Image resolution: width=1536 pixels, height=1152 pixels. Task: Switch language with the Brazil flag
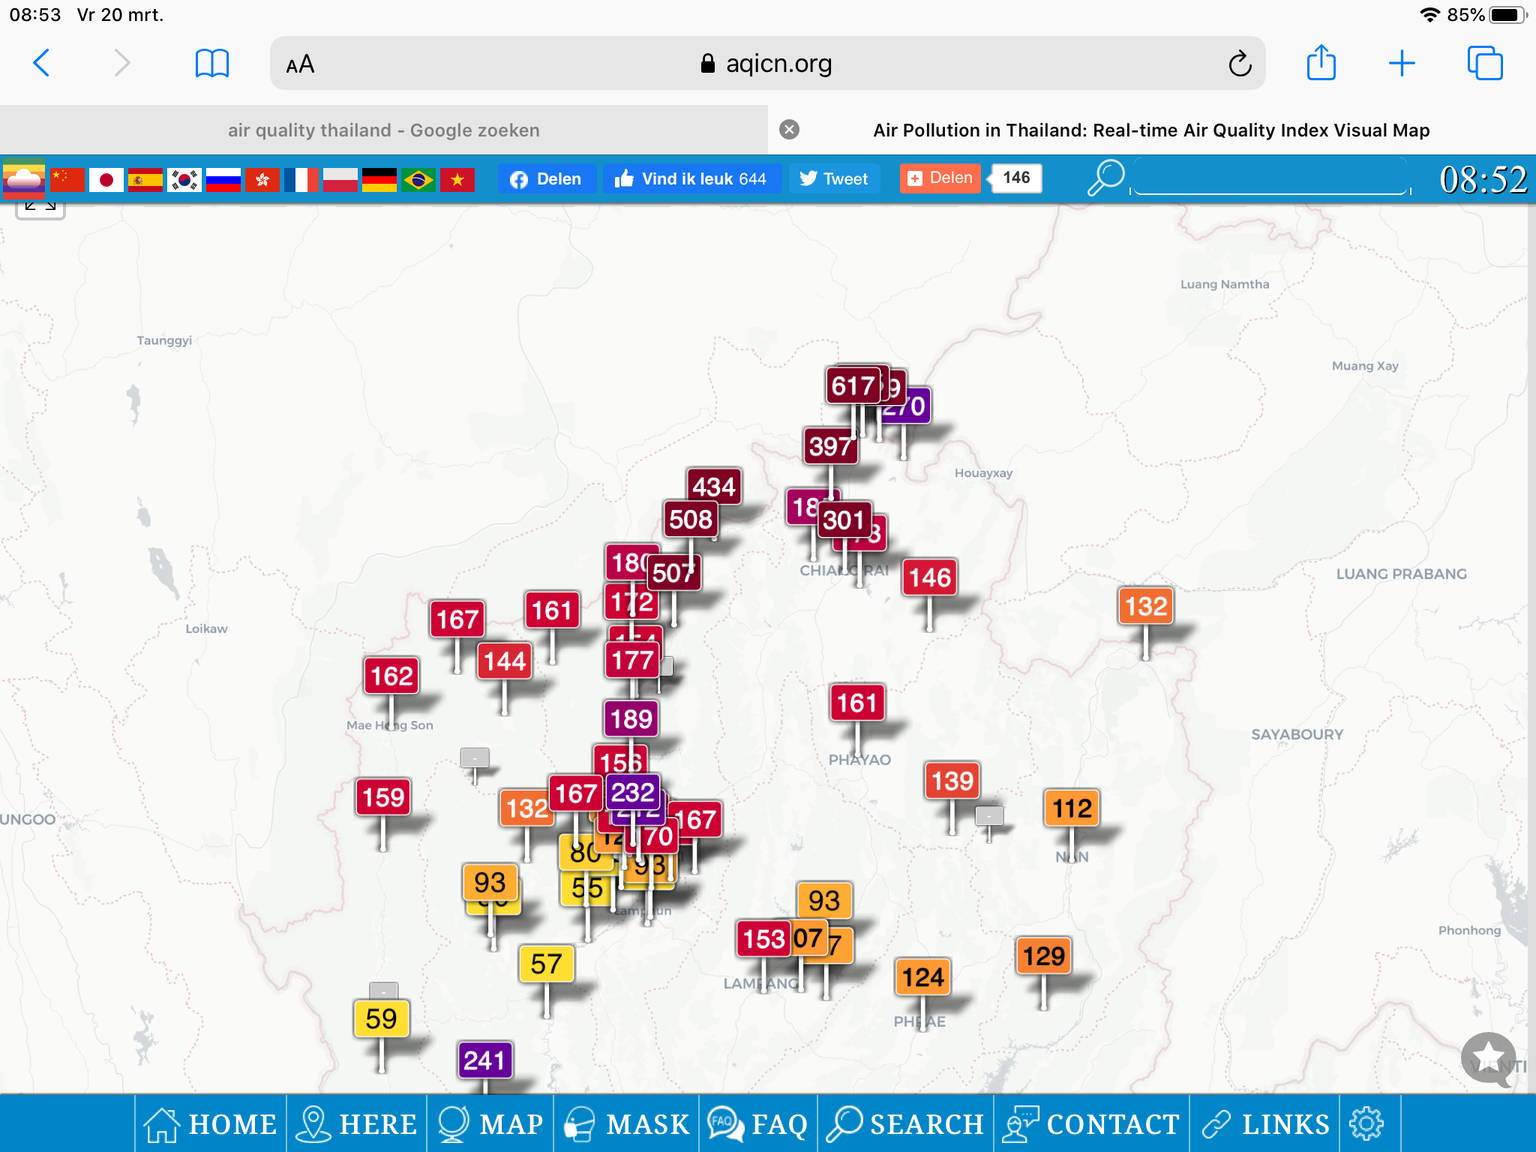418,179
